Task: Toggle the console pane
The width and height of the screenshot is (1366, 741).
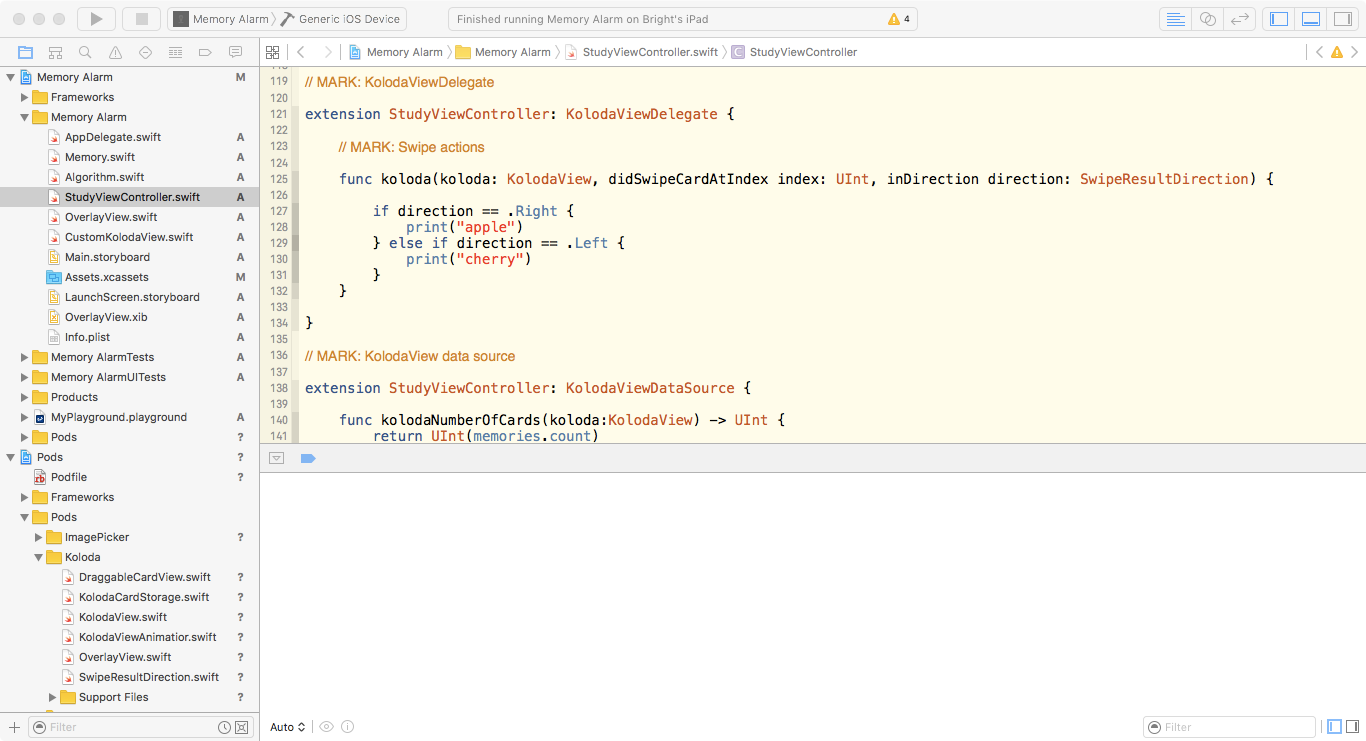Action: [x=1351, y=727]
